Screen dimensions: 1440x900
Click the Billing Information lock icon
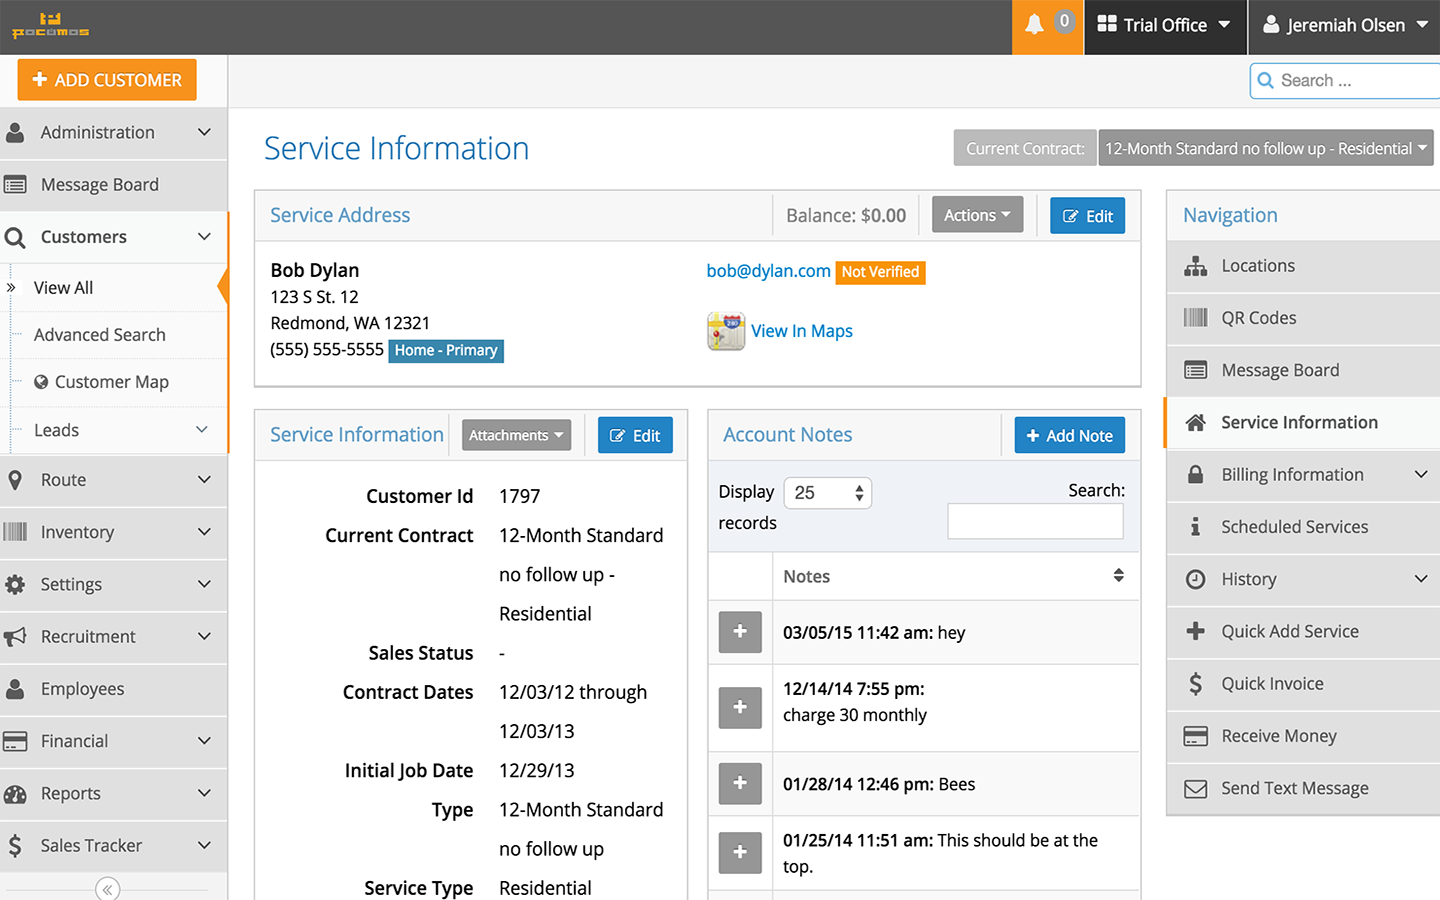(x=1196, y=475)
